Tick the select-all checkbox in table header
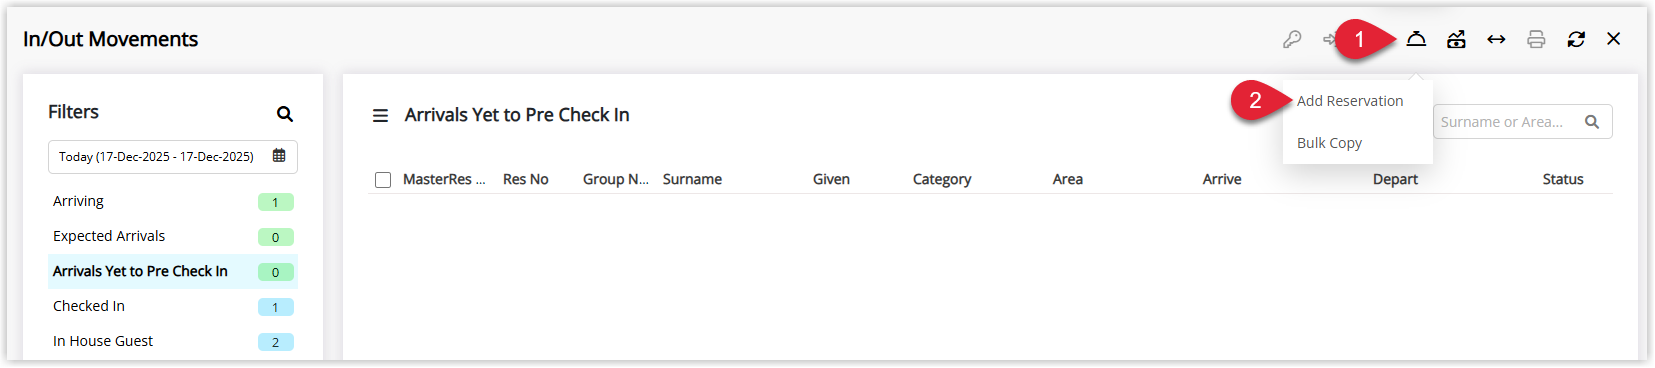The image size is (1655, 368). (383, 180)
